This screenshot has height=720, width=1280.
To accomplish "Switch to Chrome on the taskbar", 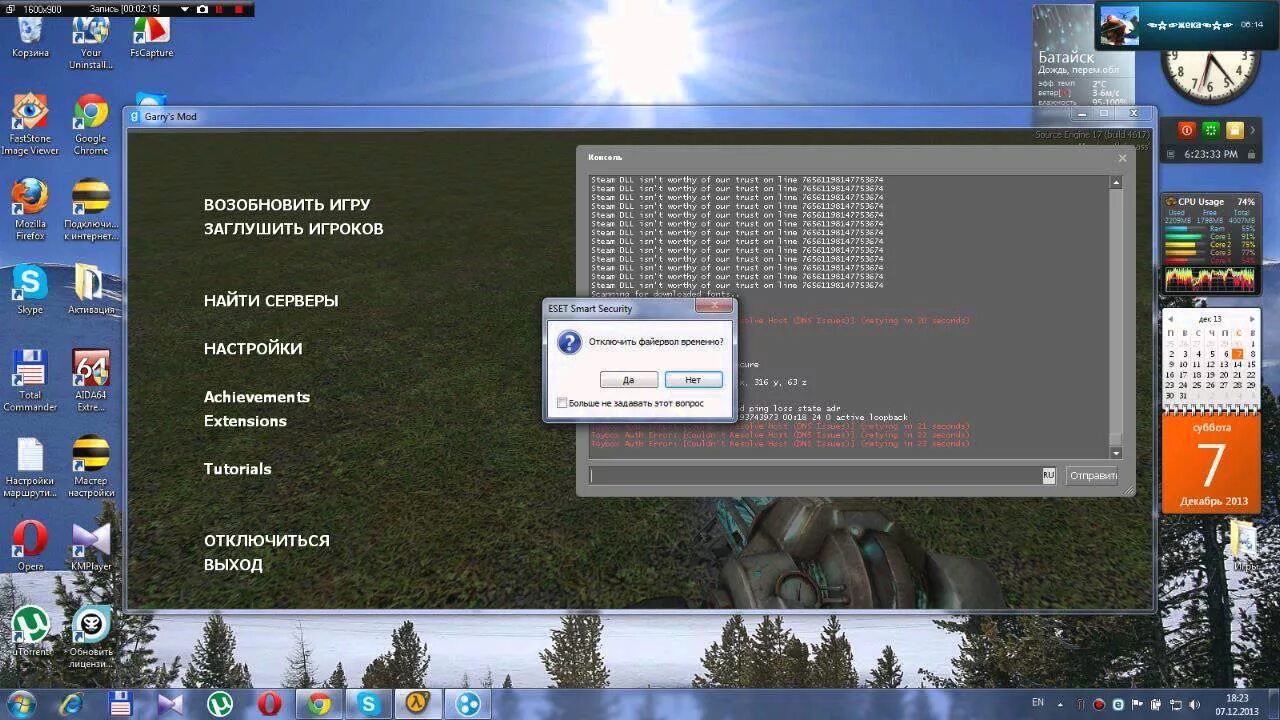I will click(319, 704).
